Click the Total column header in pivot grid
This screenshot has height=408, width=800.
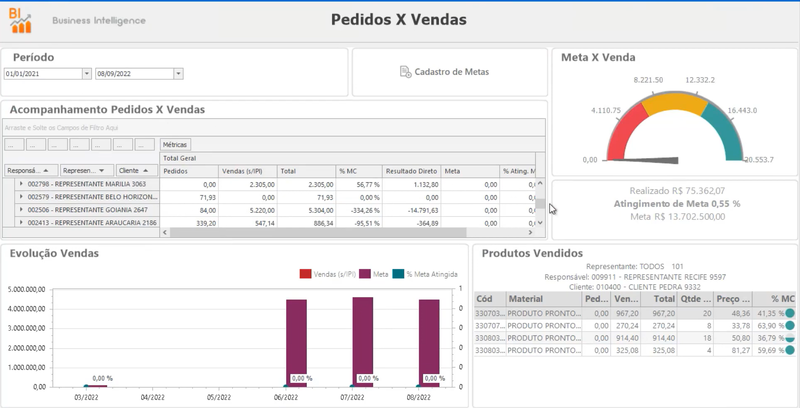pyautogui.click(x=306, y=171)
